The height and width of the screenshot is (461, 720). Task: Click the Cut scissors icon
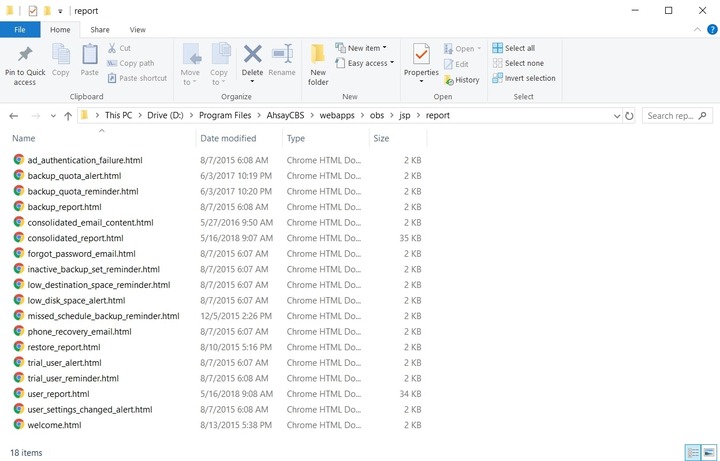[112, 48]
